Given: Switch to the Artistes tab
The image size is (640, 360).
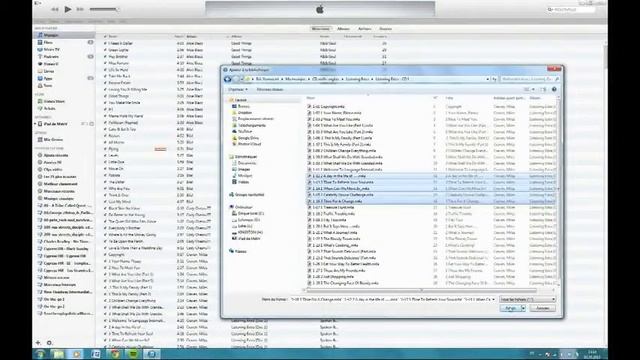Looking at the screenshot, I should pyautogui.click(x=364, y=29).
